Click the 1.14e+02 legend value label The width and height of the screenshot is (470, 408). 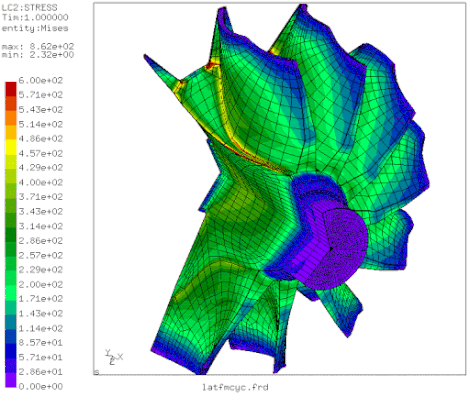[41, 328]
